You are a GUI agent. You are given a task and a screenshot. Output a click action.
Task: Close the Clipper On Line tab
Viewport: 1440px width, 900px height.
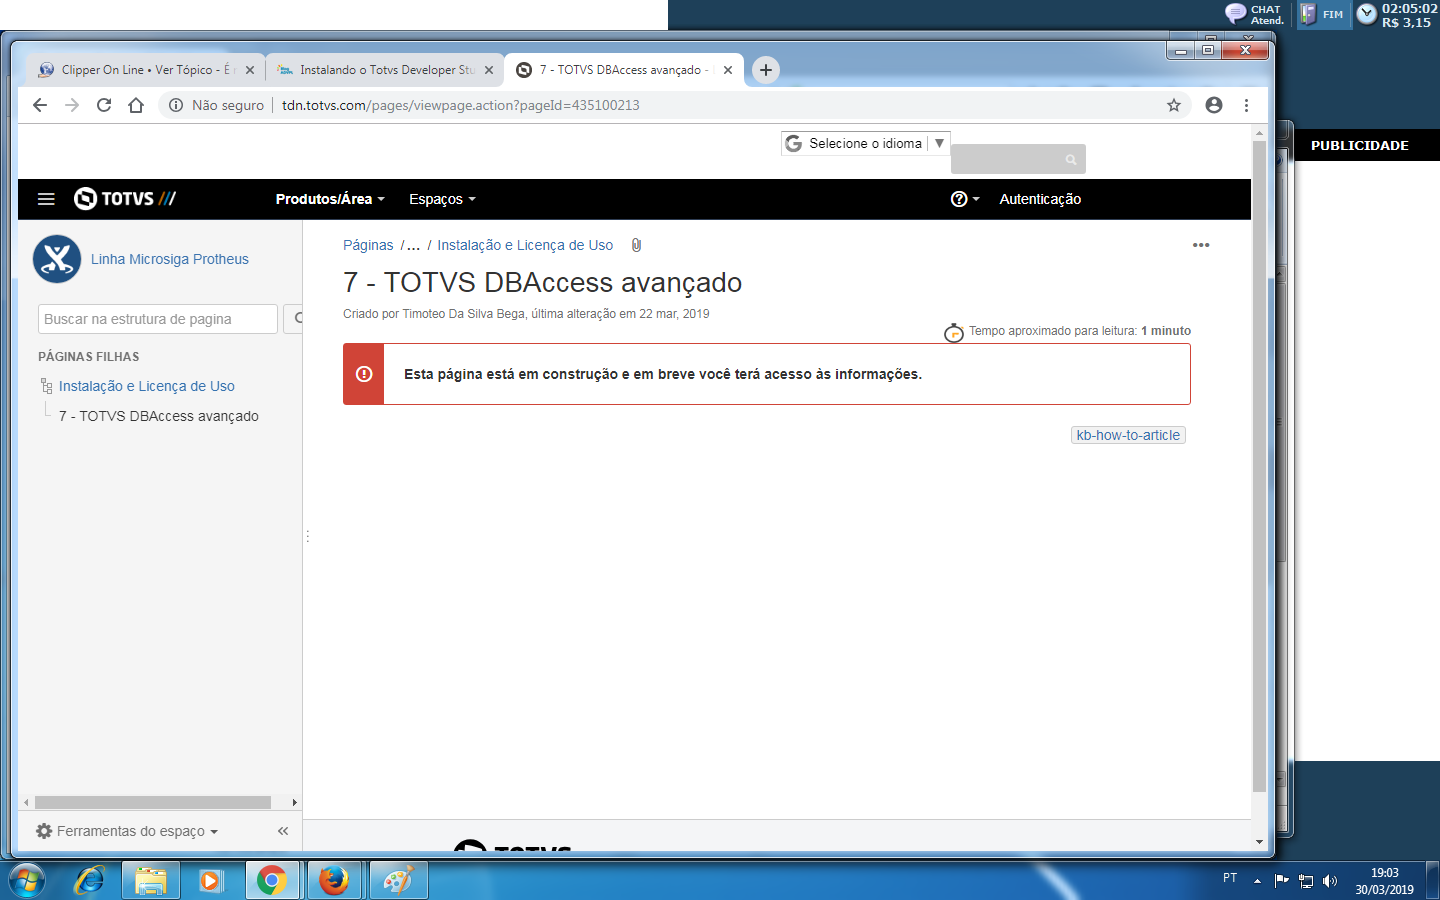click(250, 70)
